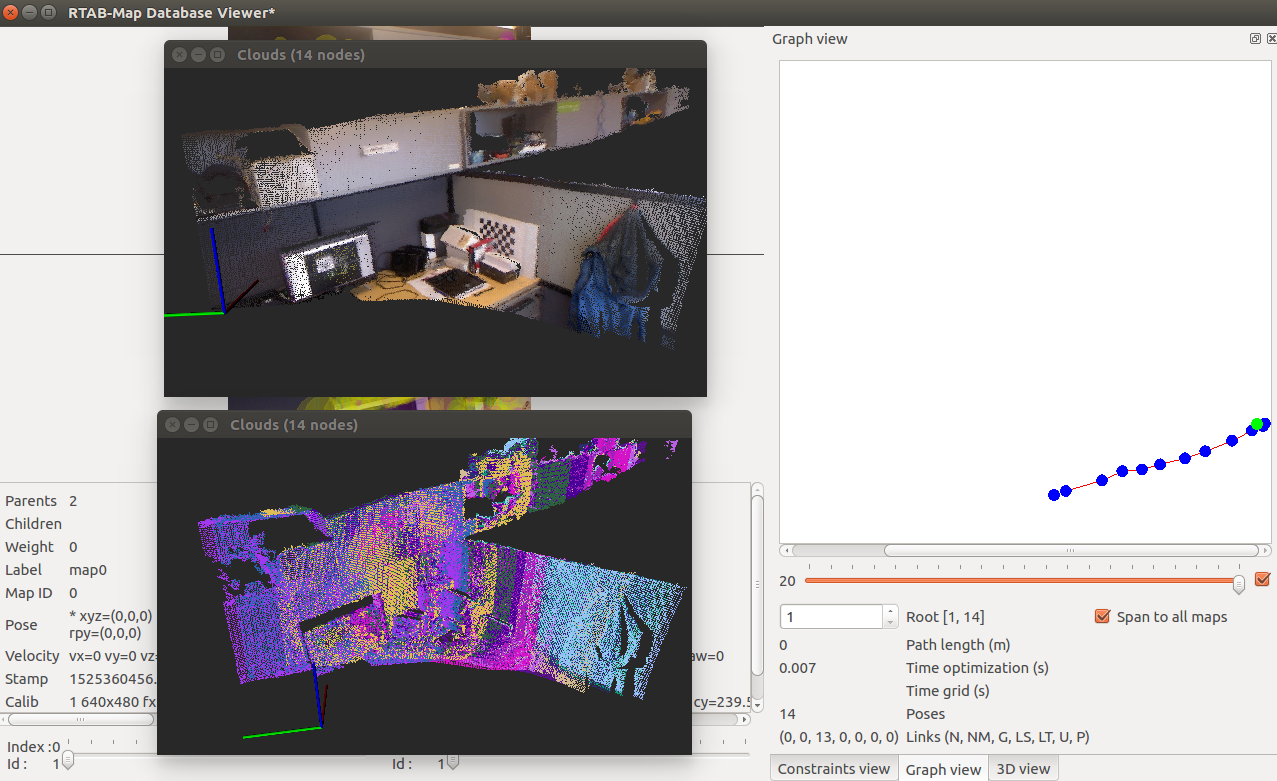Viewport: 1277px width, 781px height.
Task: Click the graph iterations slider handle at 20
Action: 1239,582
